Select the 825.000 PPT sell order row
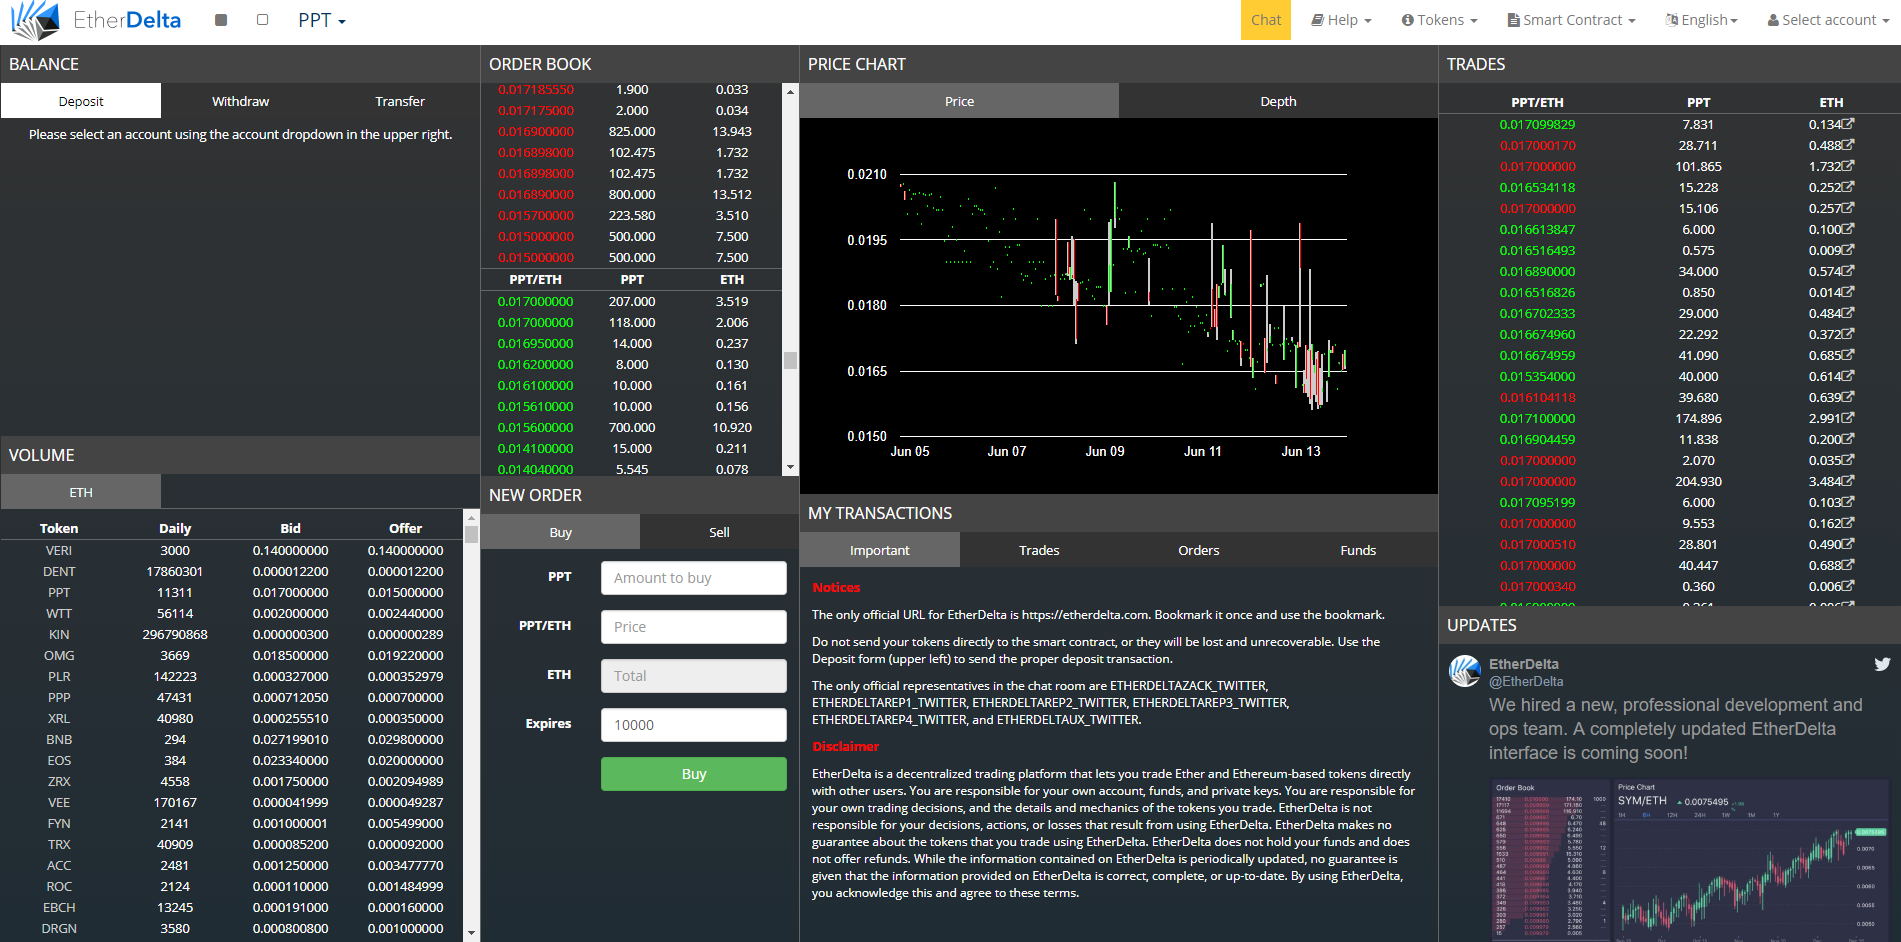Screen dimensions: 1901x942 coord(632,131)
